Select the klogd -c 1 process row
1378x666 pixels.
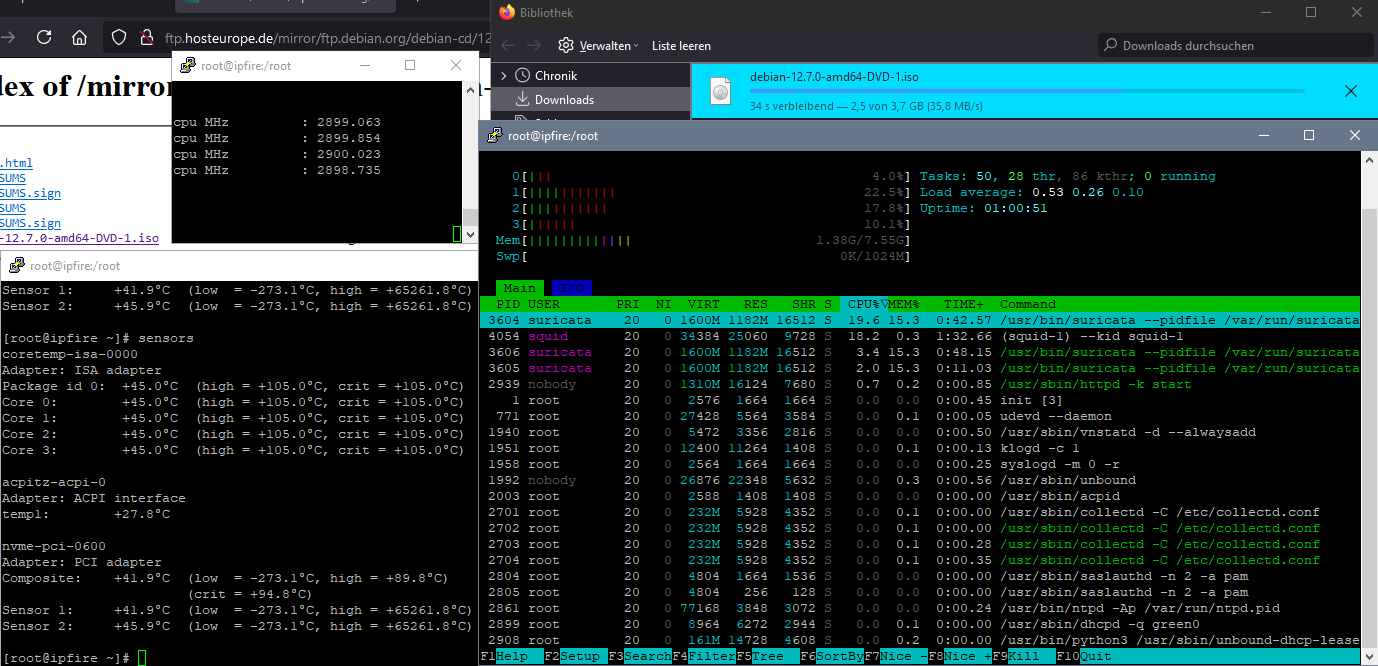pos(920,448)
